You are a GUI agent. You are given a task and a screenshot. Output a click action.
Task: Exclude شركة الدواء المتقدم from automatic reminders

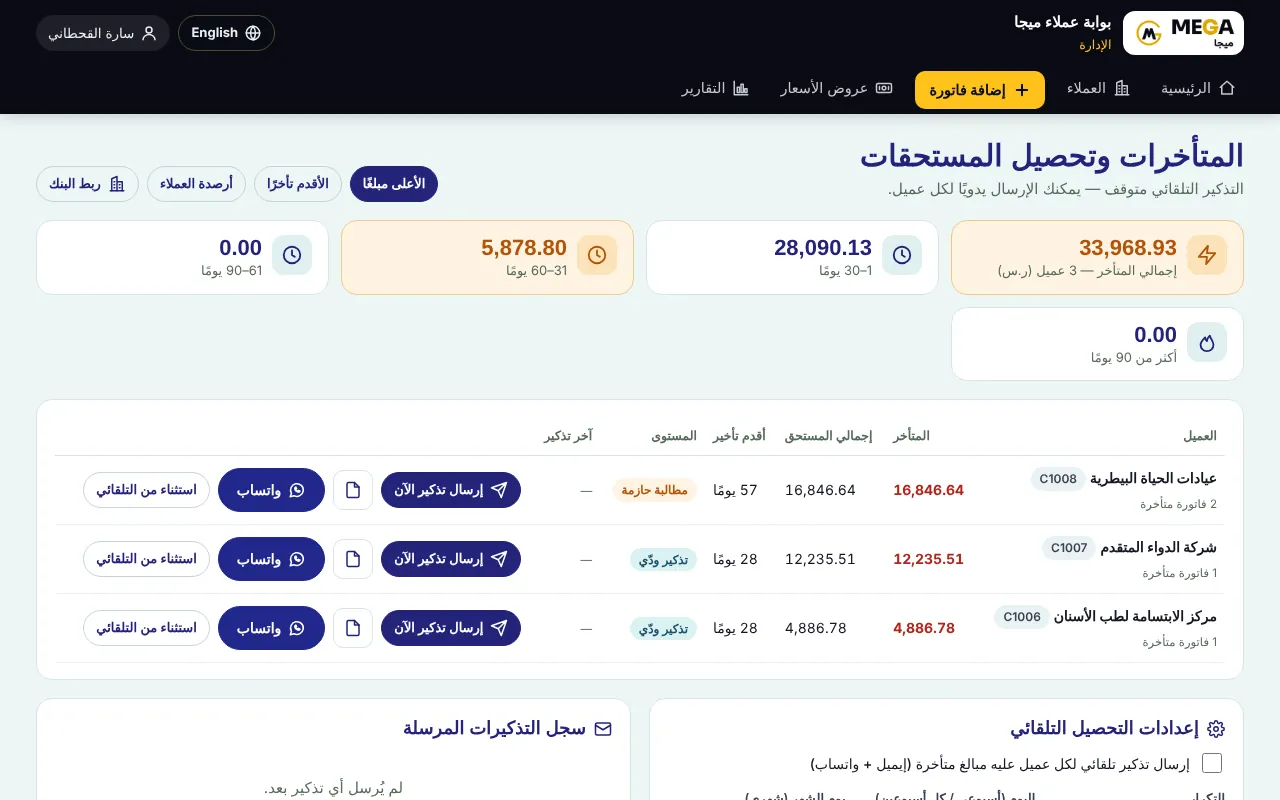click(x=146, y=559)
